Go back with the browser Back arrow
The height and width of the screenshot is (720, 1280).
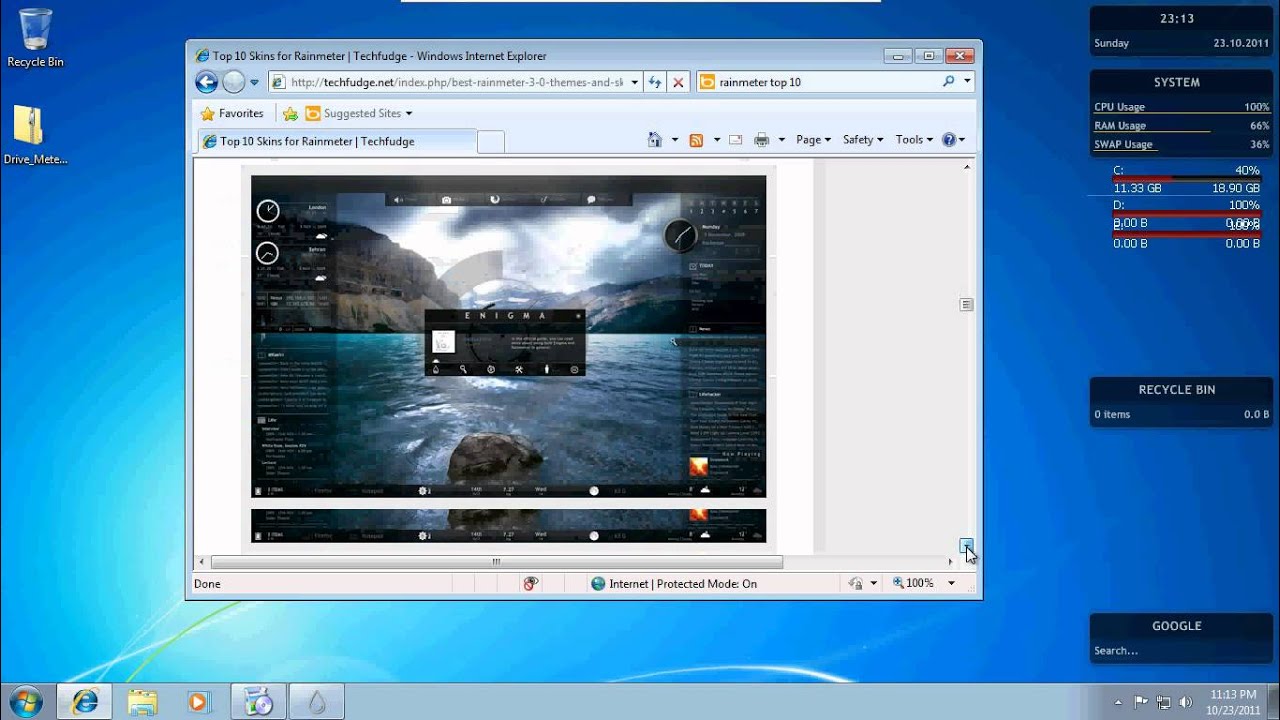207,82
